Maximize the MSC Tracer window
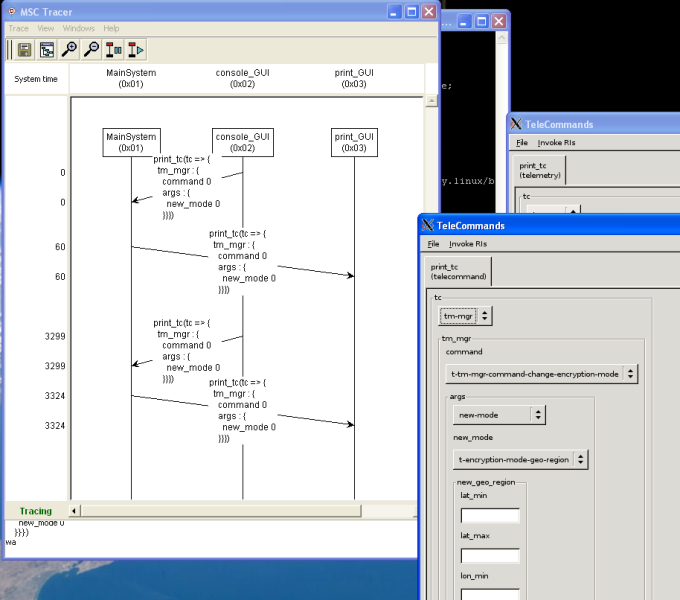 pos(412,12)
